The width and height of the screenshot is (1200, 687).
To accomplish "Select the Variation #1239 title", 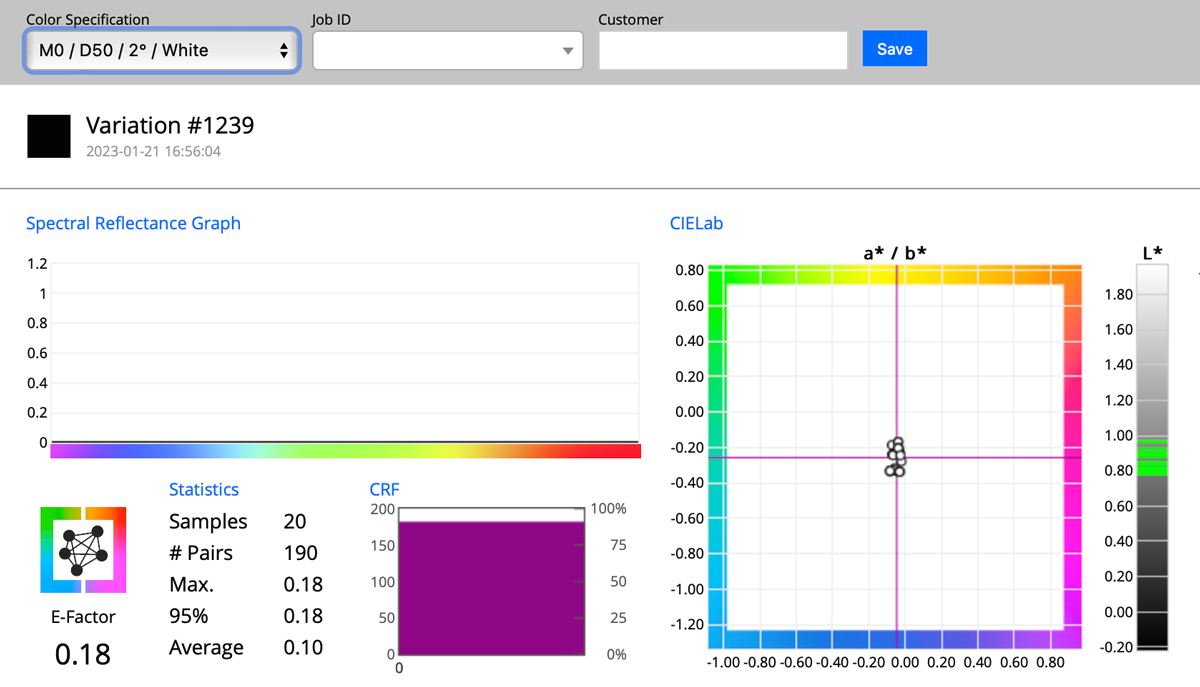I will (x=170, y=125).
